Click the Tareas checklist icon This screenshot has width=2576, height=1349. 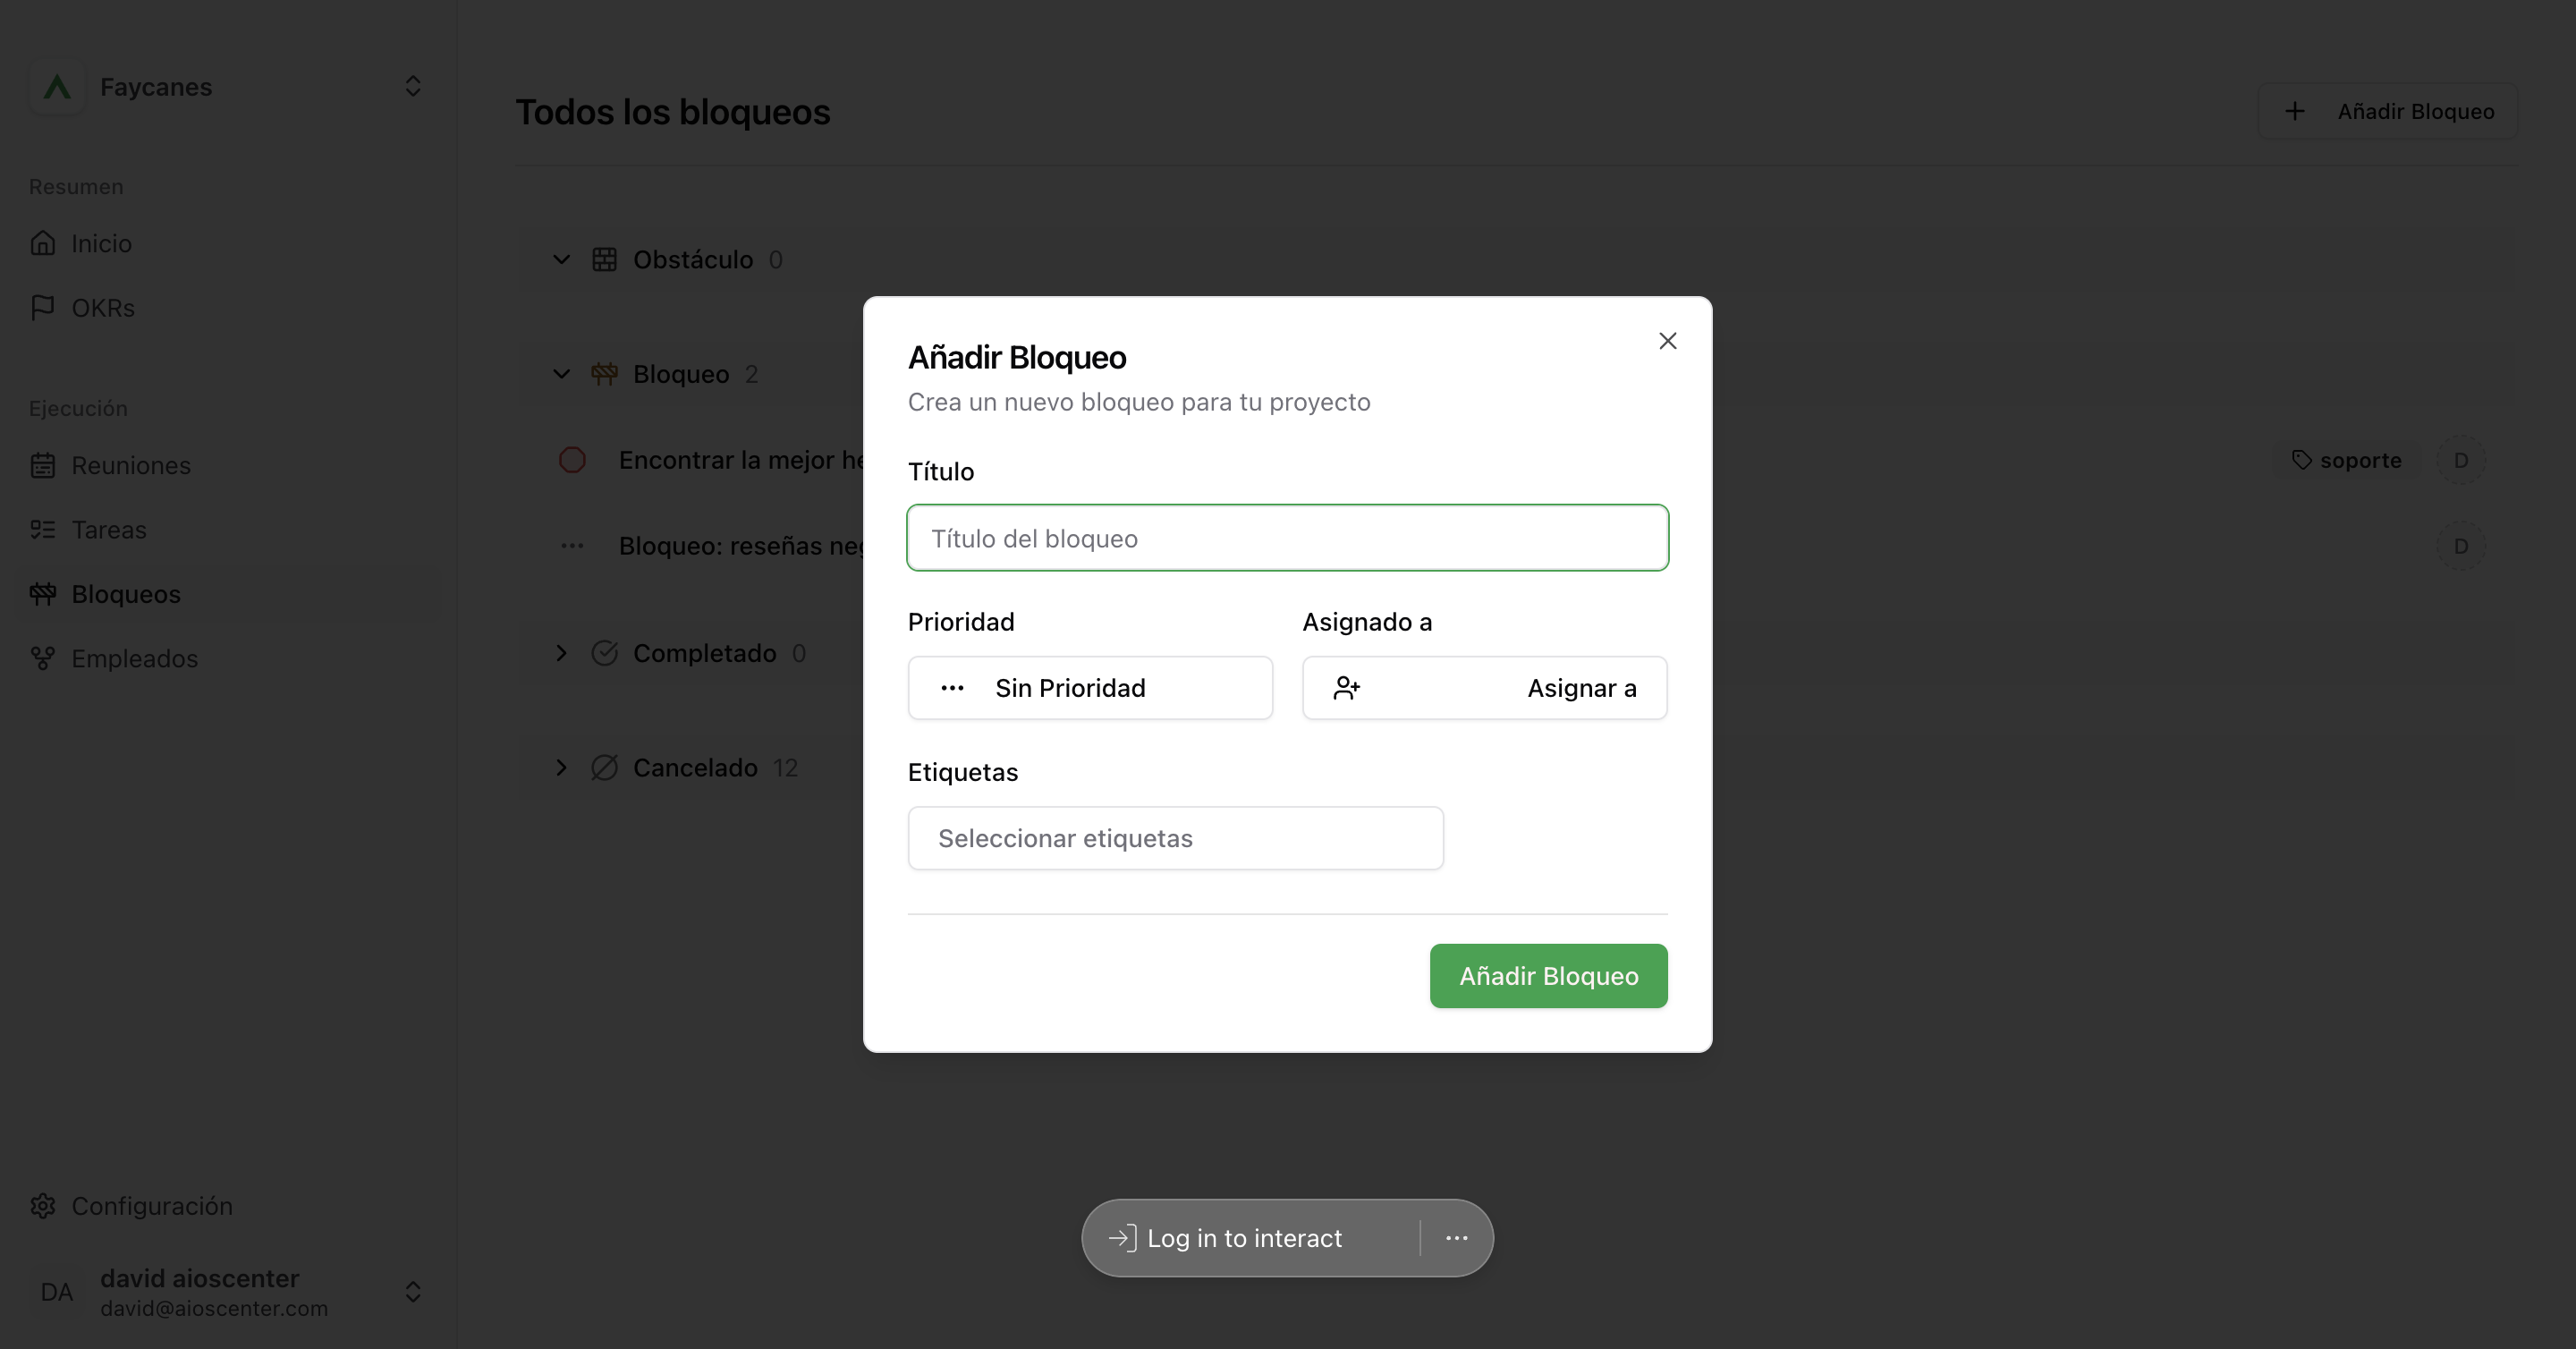pyautogui.click(x=43, y=529)
